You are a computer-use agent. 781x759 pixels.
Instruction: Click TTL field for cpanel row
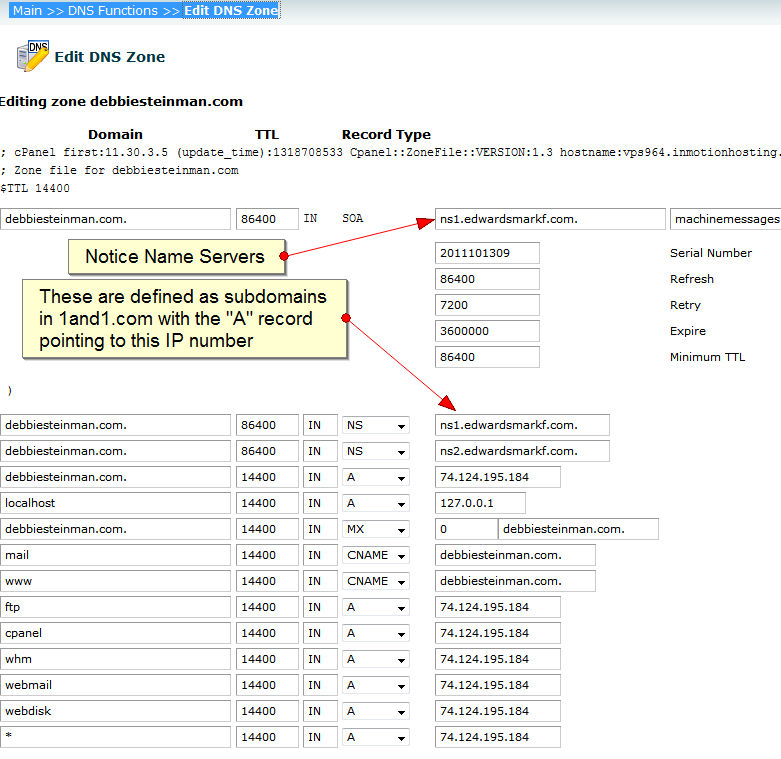(x=267, y=633)
